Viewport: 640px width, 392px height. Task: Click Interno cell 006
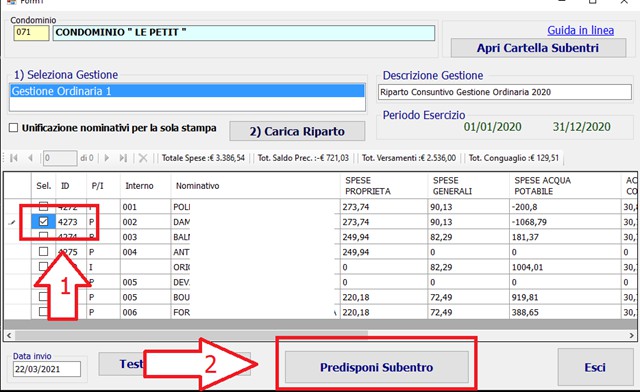145,312
